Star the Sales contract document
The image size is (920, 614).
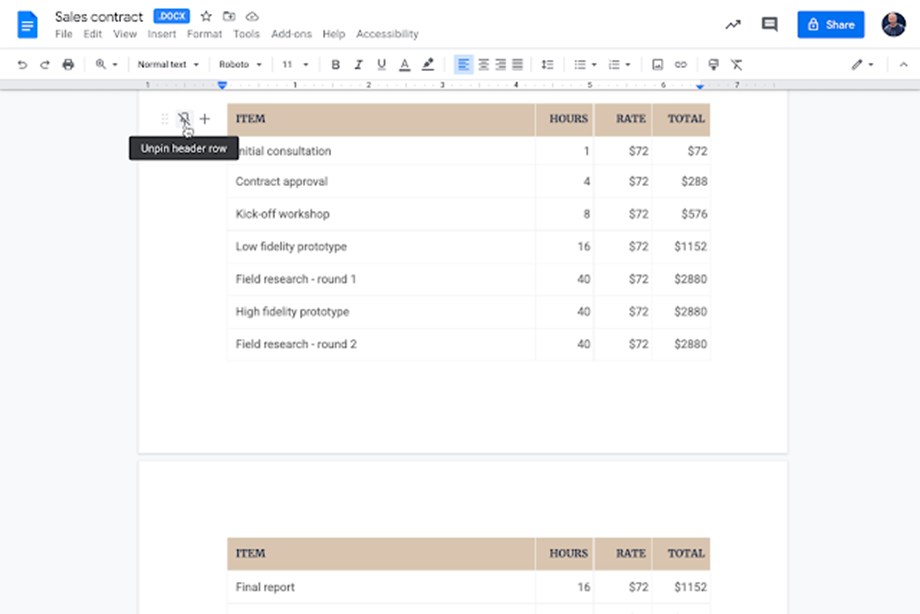[x=204, y=15]
